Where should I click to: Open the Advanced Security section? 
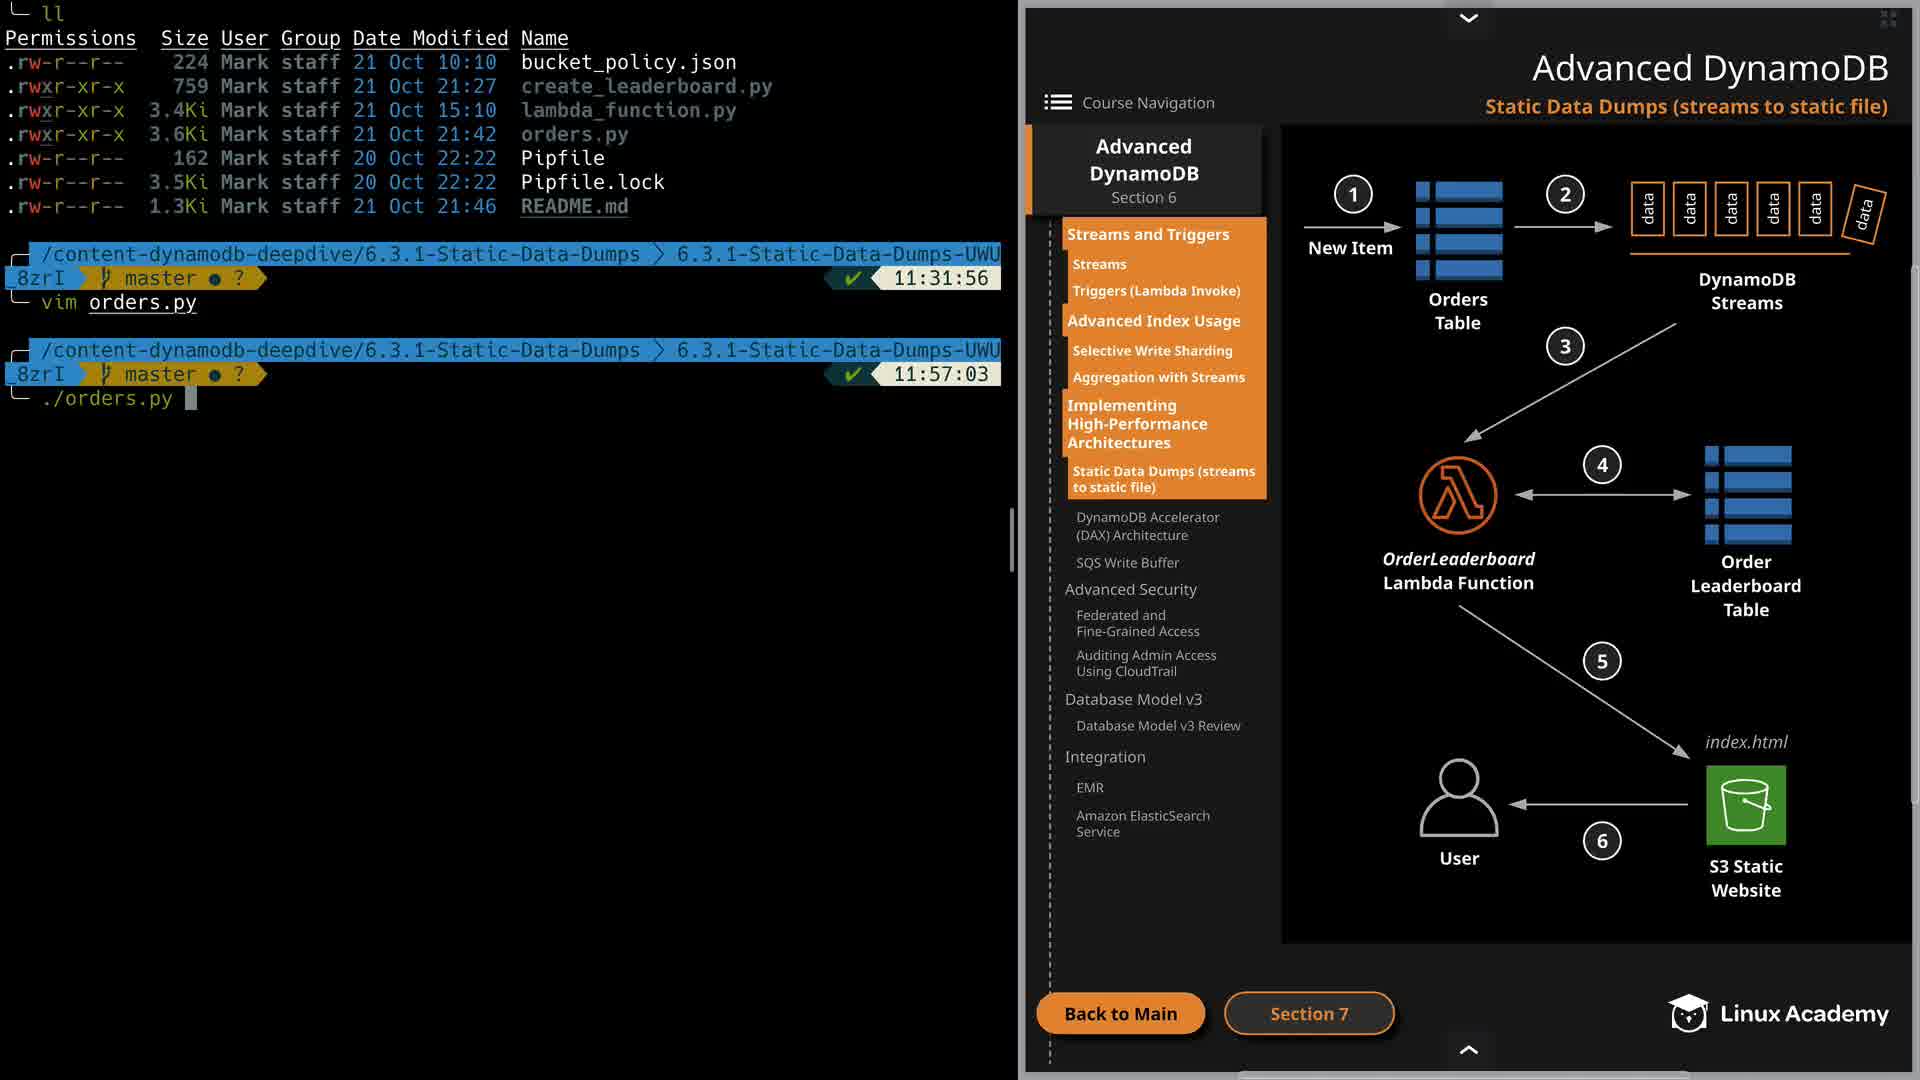tap(1130, 590)
